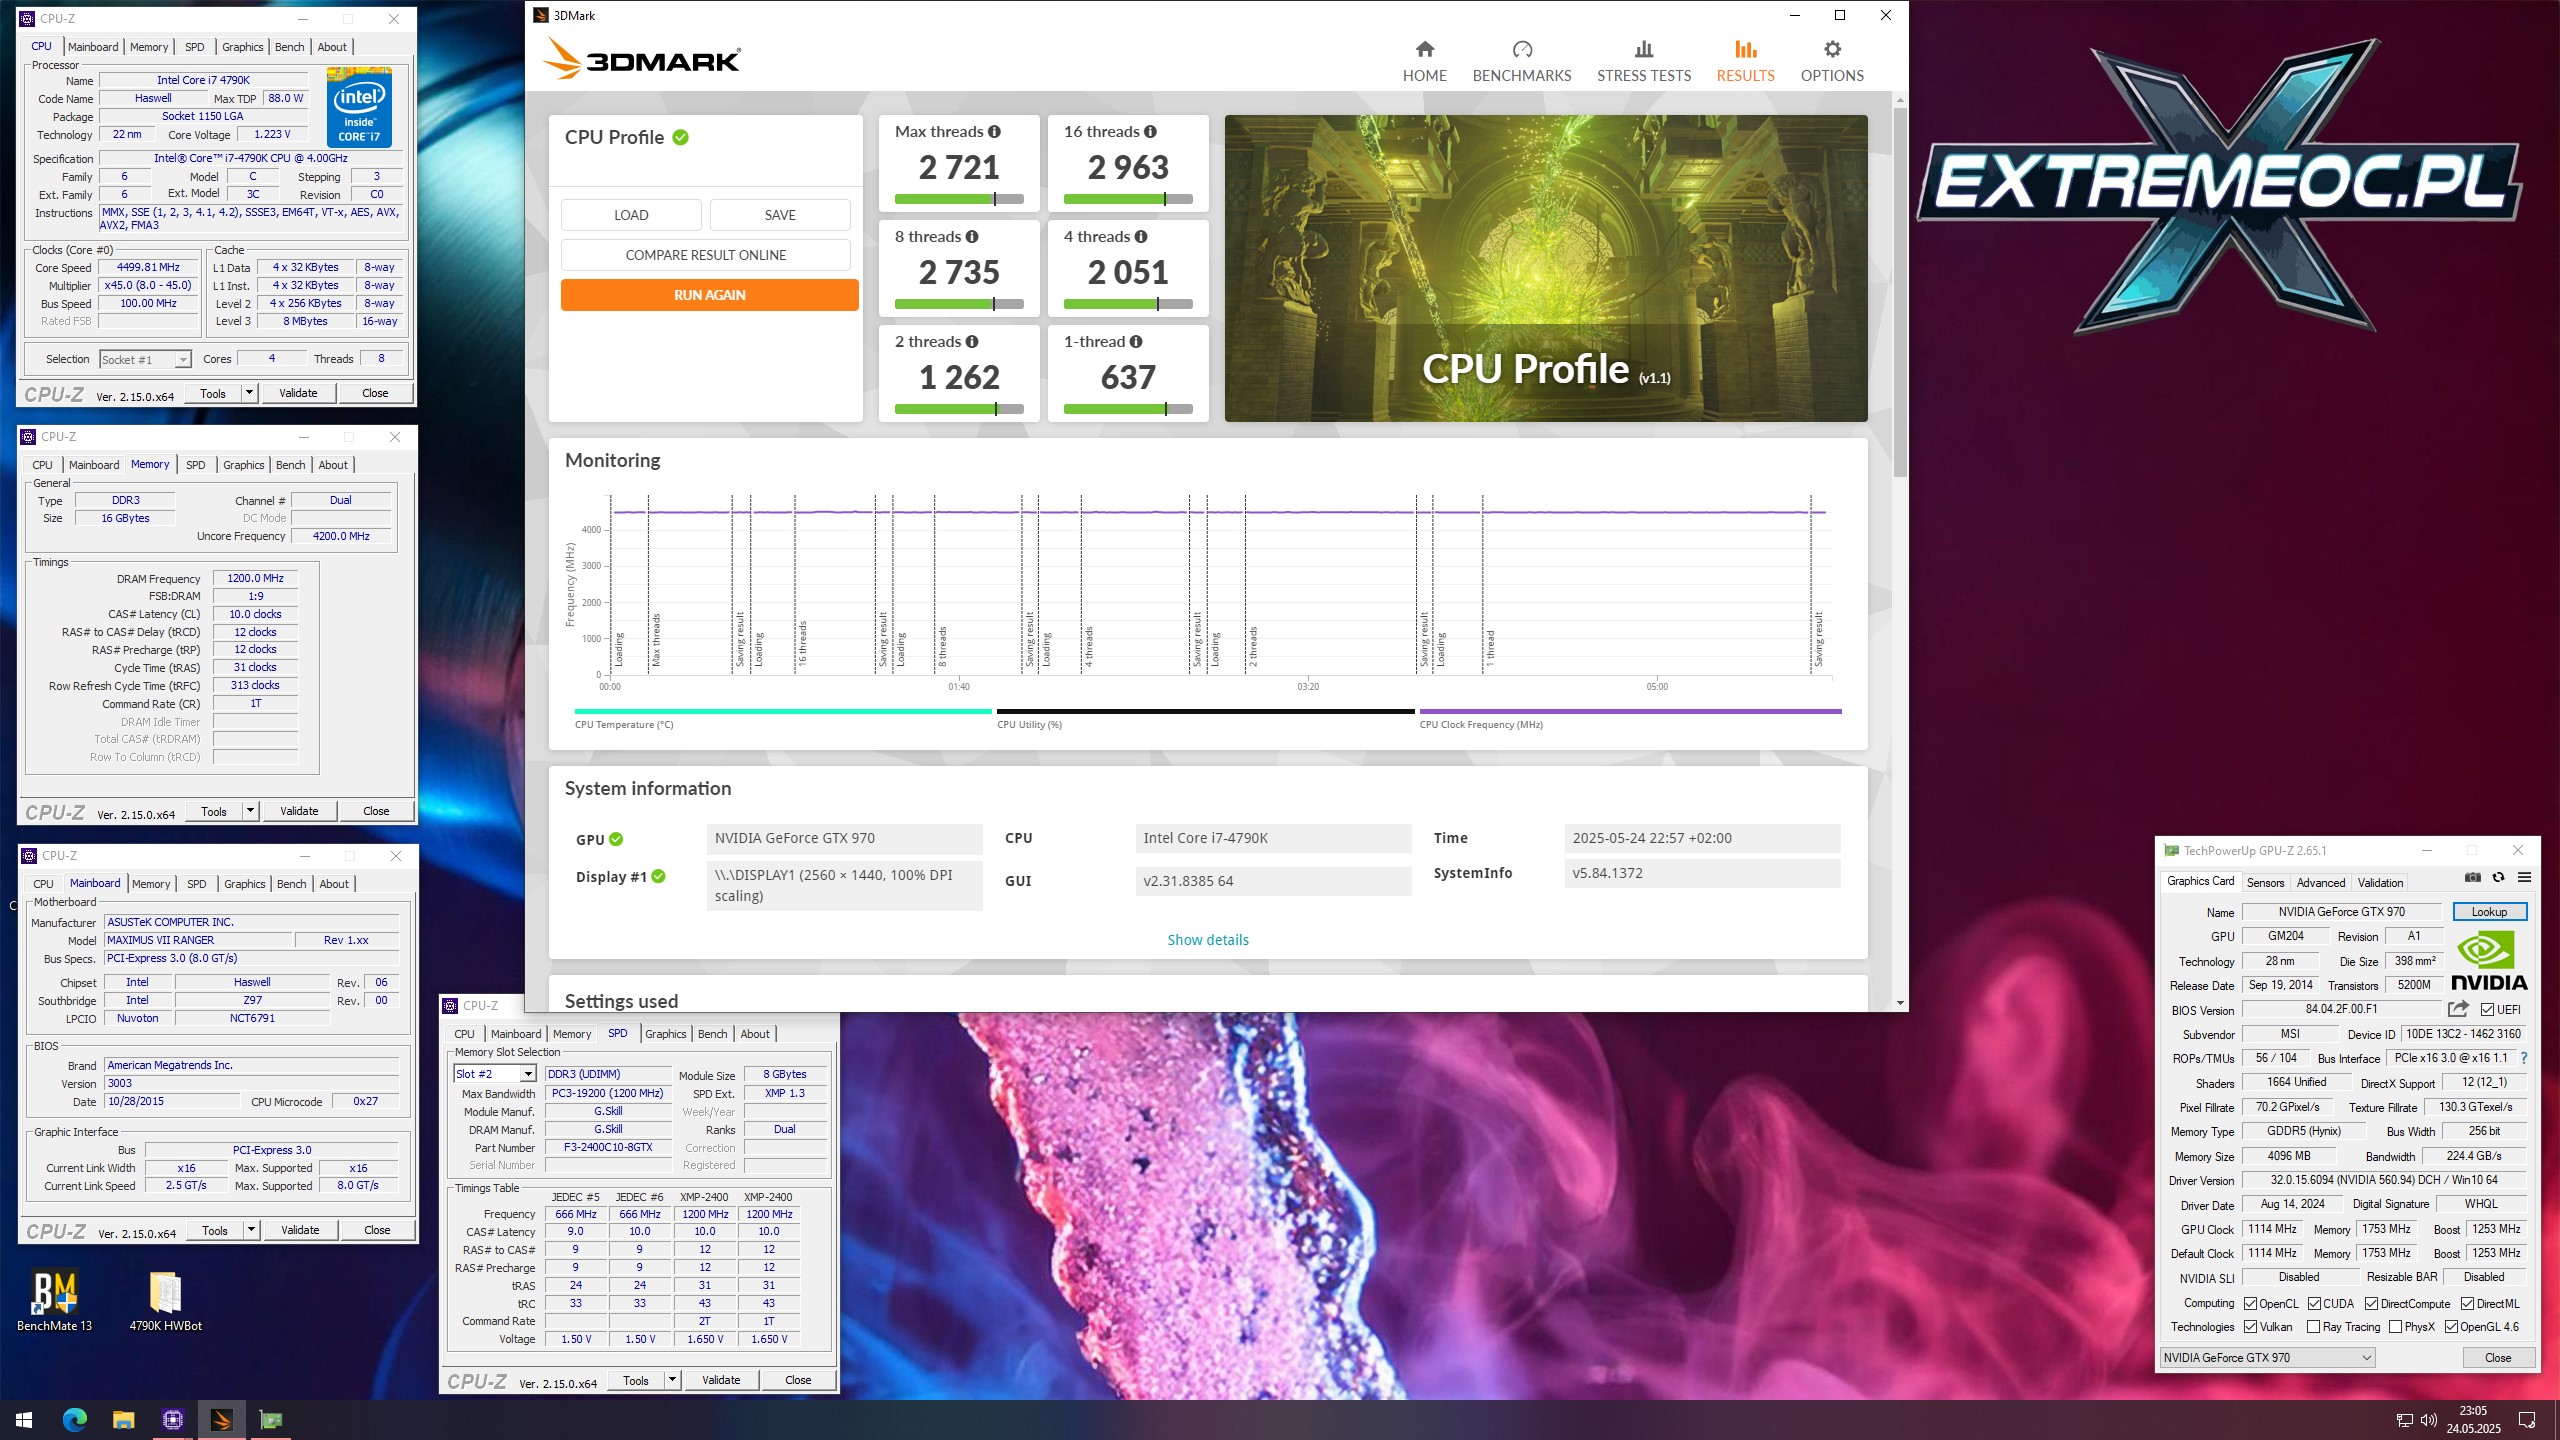The height and width of the screenshot is (1440, 2560).
Task: Open the RESULTS page in 3DMark
Action: pyautogui.click(x=1745, y=61)
